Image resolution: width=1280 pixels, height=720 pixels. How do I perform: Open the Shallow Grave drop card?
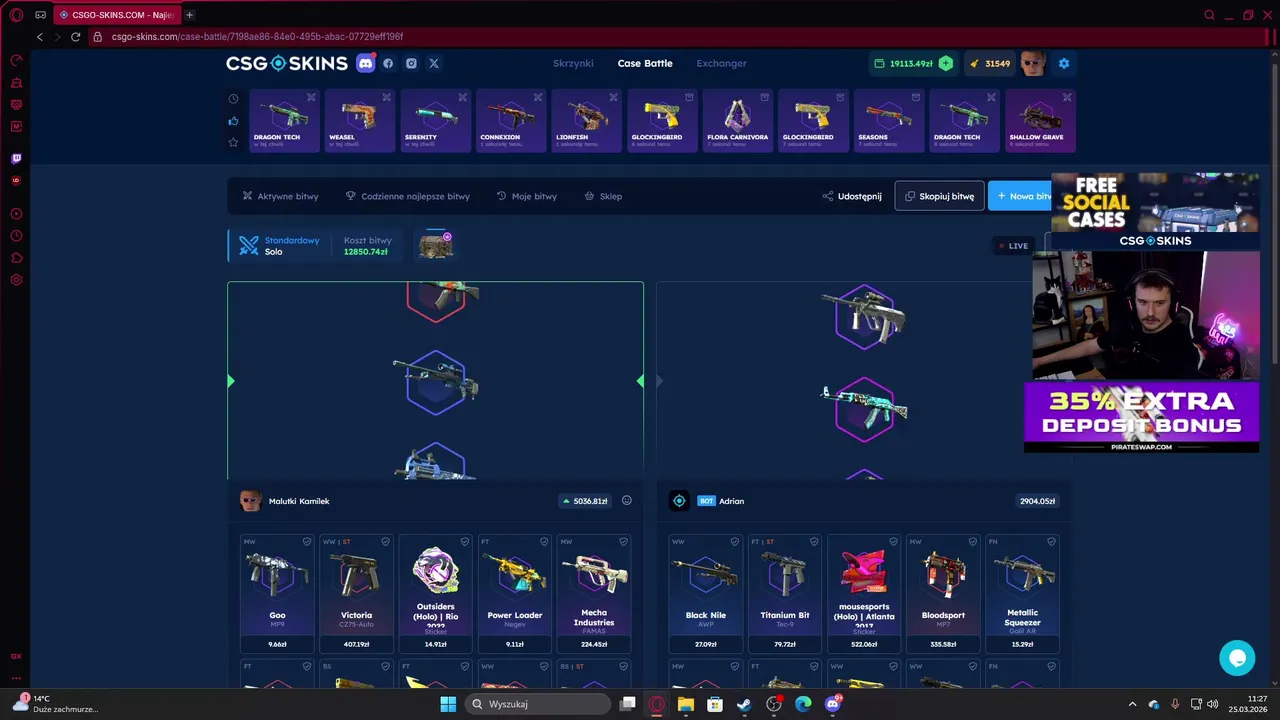point(1040,120)
